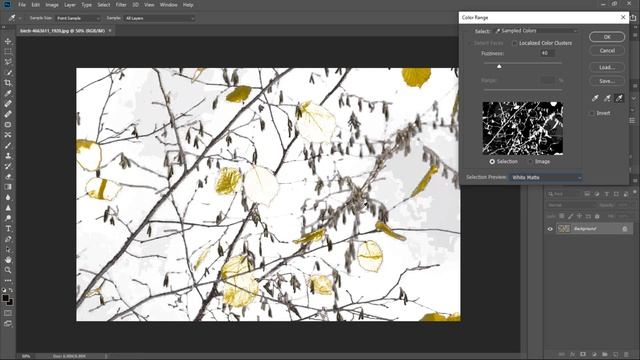
Task: Select the Brush tool
Action: pos(8,145)
